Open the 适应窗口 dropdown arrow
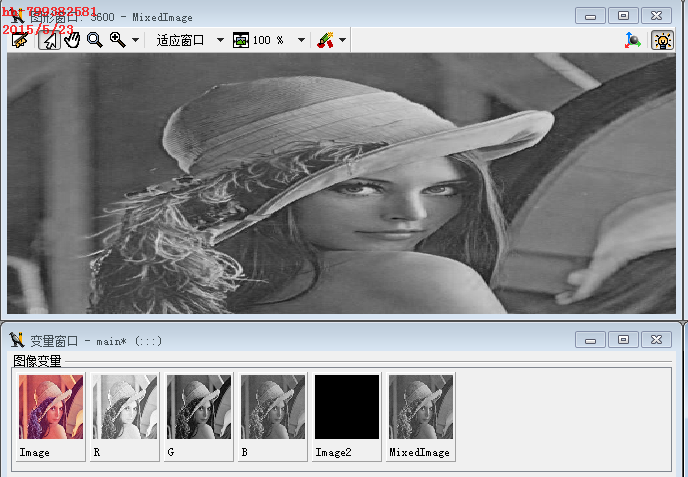The image size is (688, 477). pos(220,40)
